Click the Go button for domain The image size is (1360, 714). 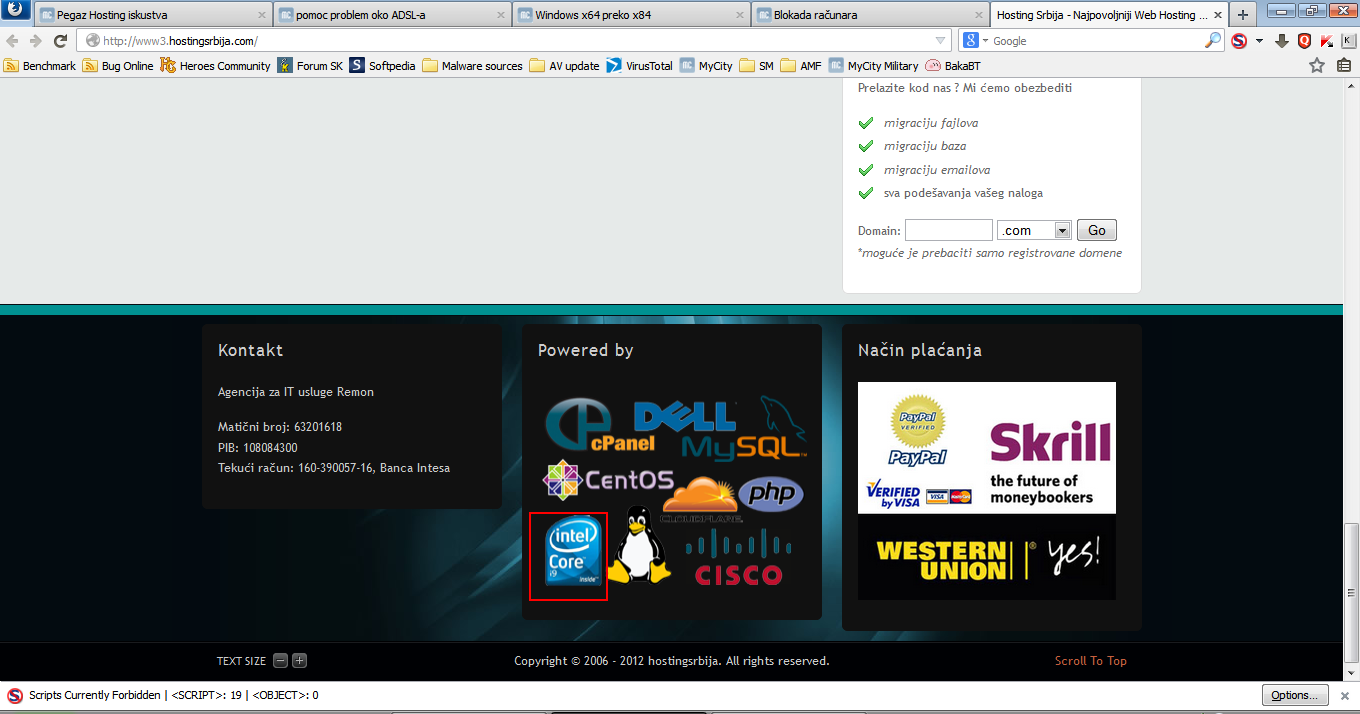1096,230
